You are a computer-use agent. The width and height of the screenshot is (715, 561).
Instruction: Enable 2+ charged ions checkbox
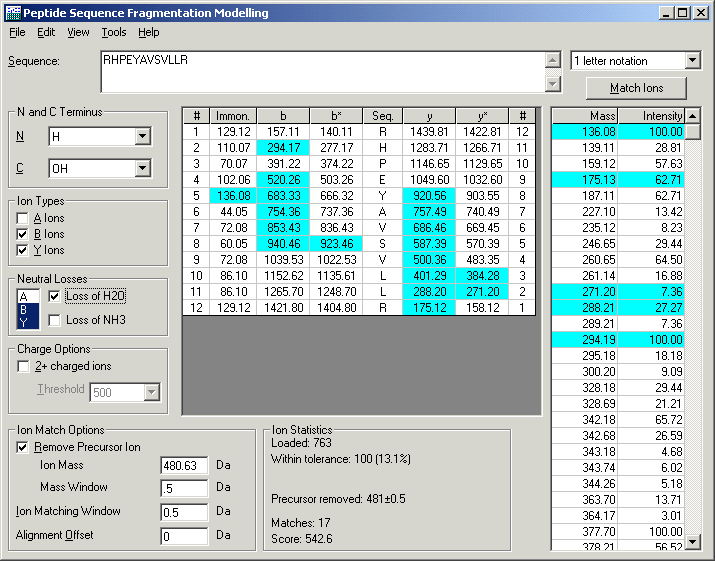[23, 366]
